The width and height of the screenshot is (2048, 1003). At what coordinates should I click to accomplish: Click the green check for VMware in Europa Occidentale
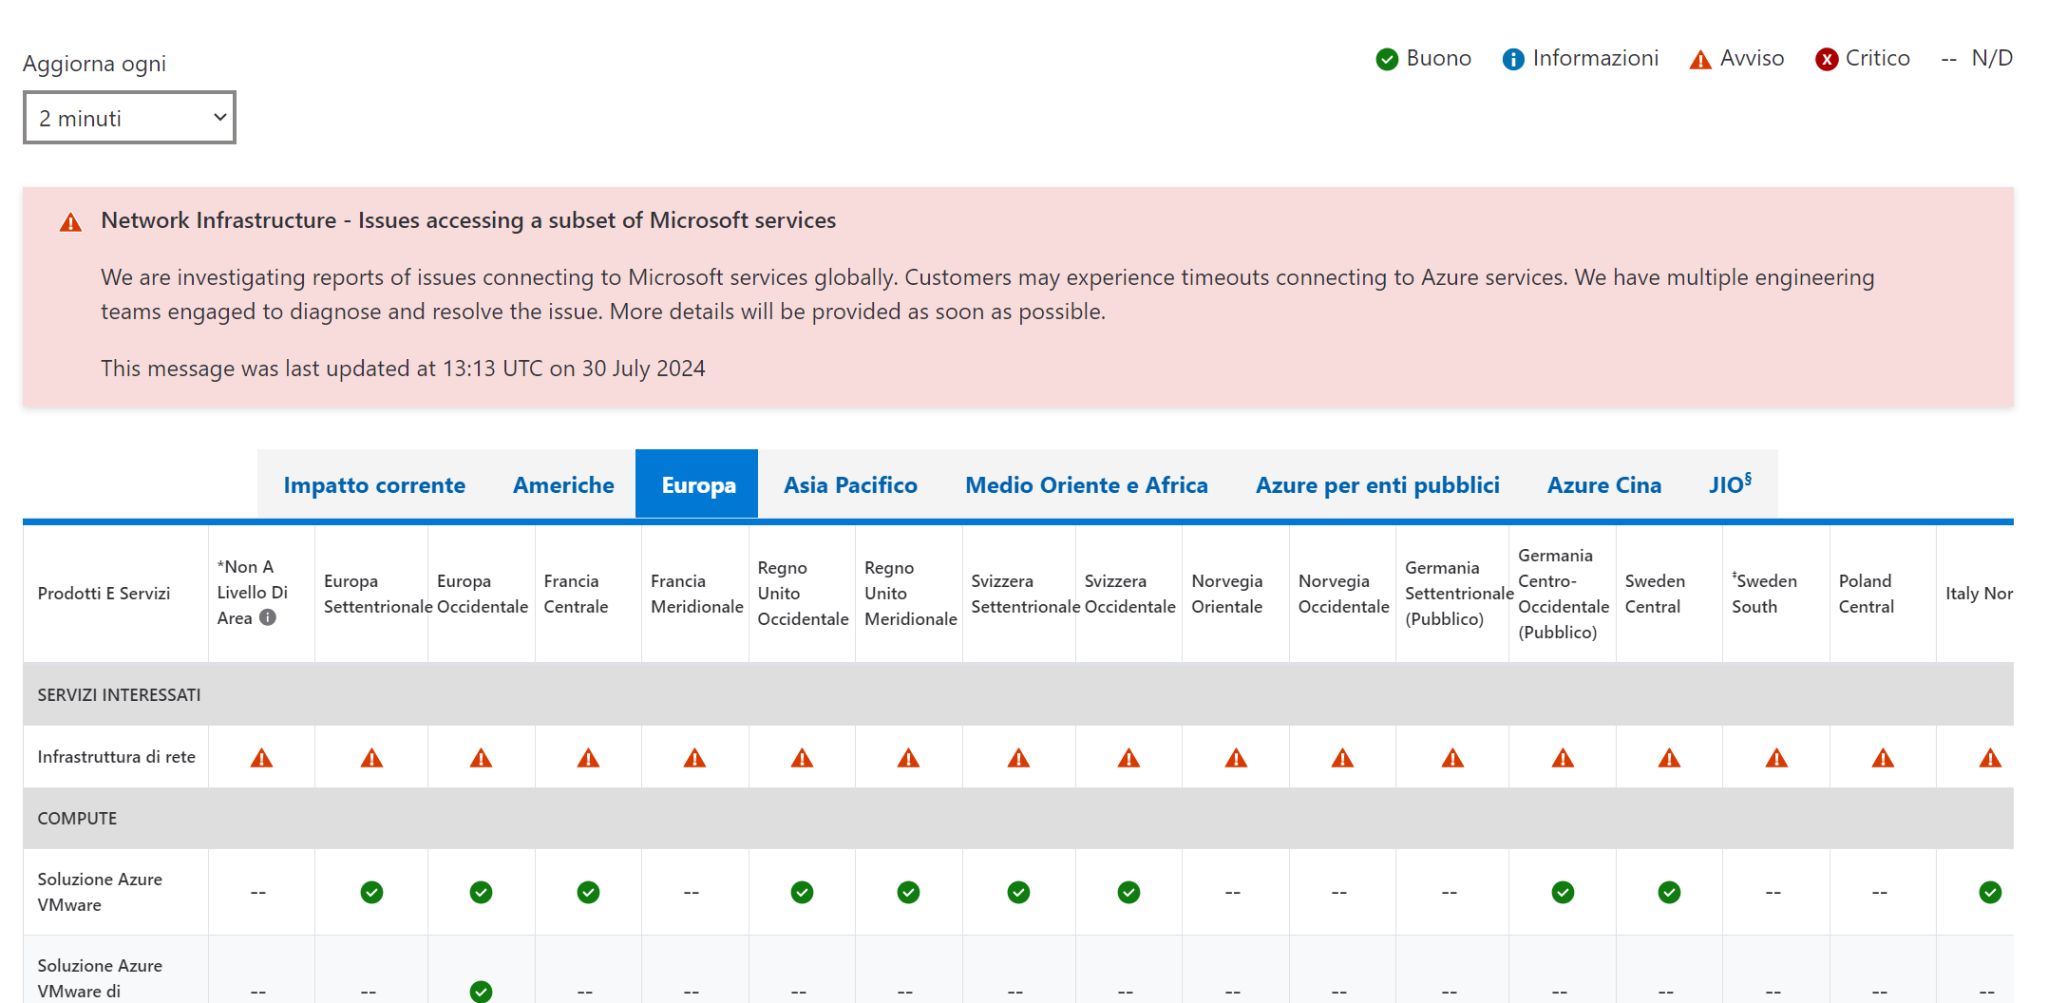pyautogui.click(x=481, y=892)
